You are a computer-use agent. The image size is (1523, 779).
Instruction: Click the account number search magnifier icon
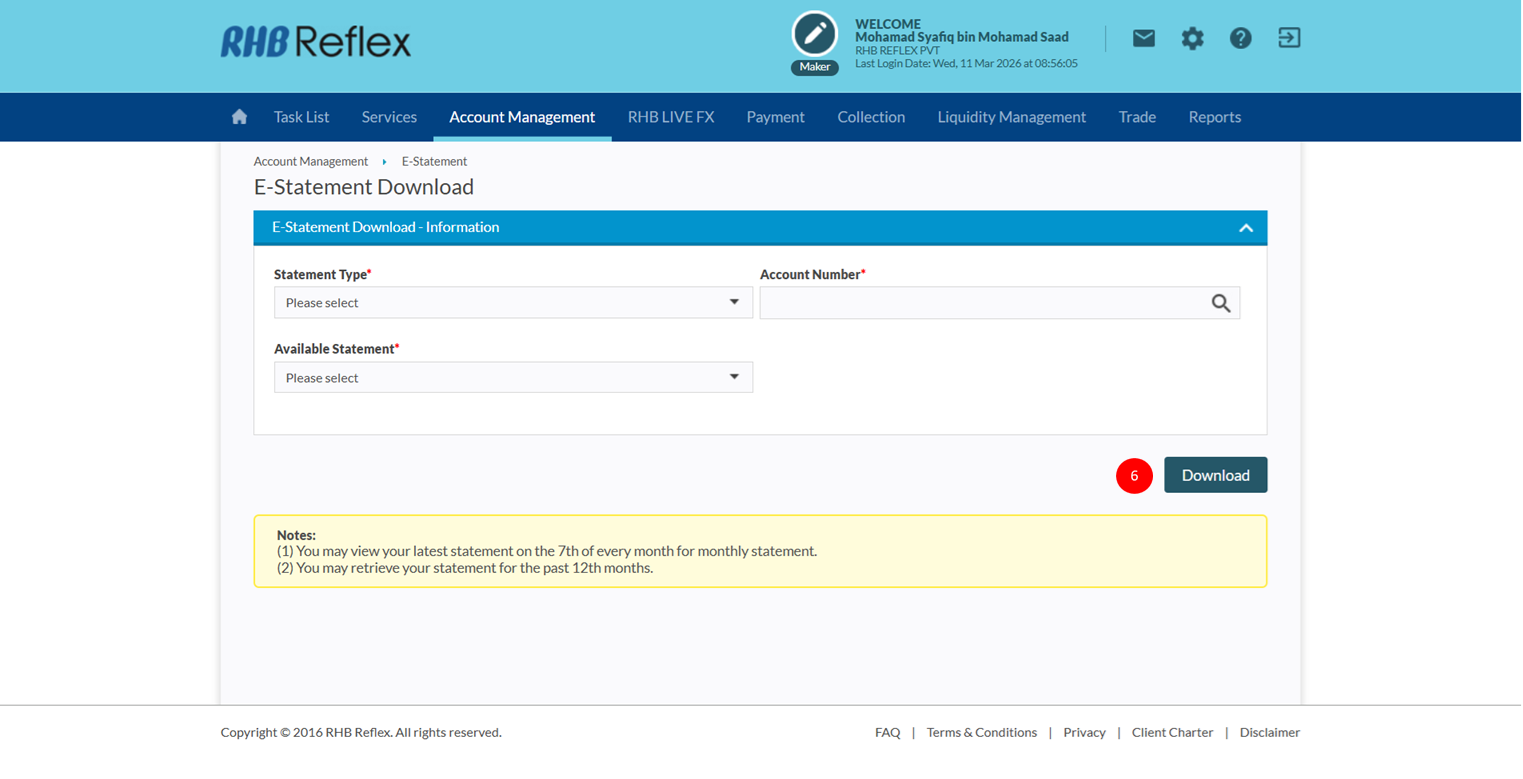pyautogui.click(x=1220, y=303)
